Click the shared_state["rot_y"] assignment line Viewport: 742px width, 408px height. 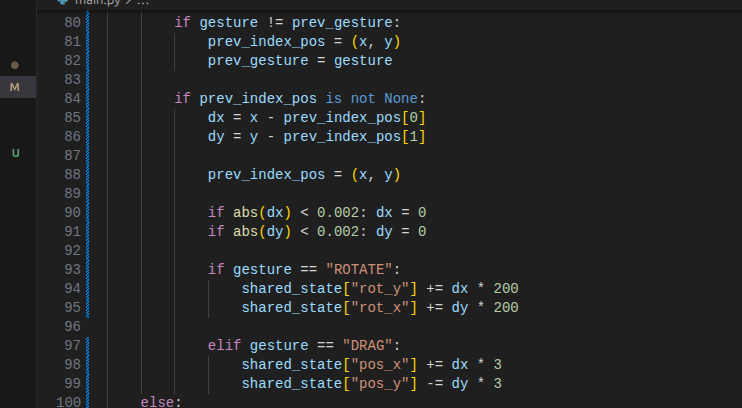click(x=379, y=288)
